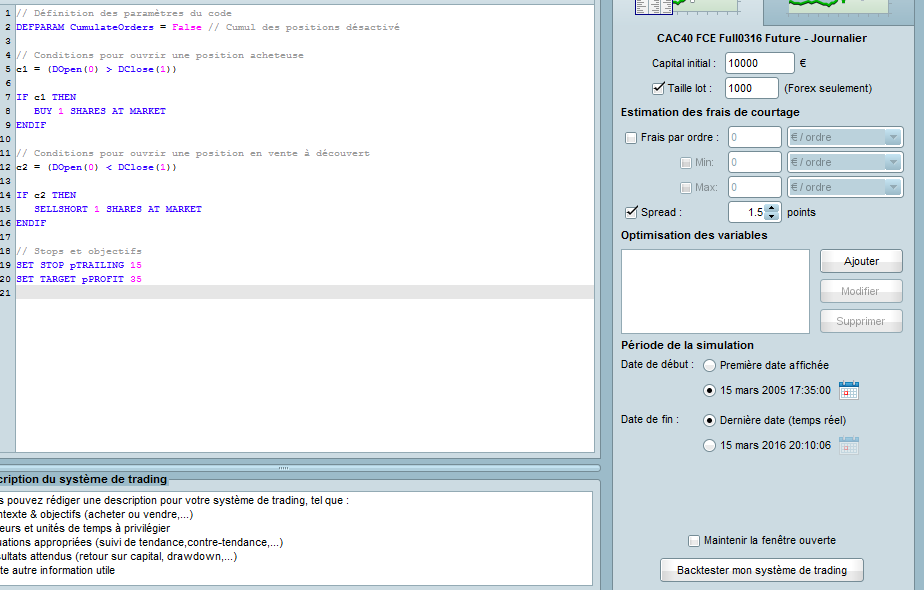Select Première date affichée radio button

(x=710, y=365)
